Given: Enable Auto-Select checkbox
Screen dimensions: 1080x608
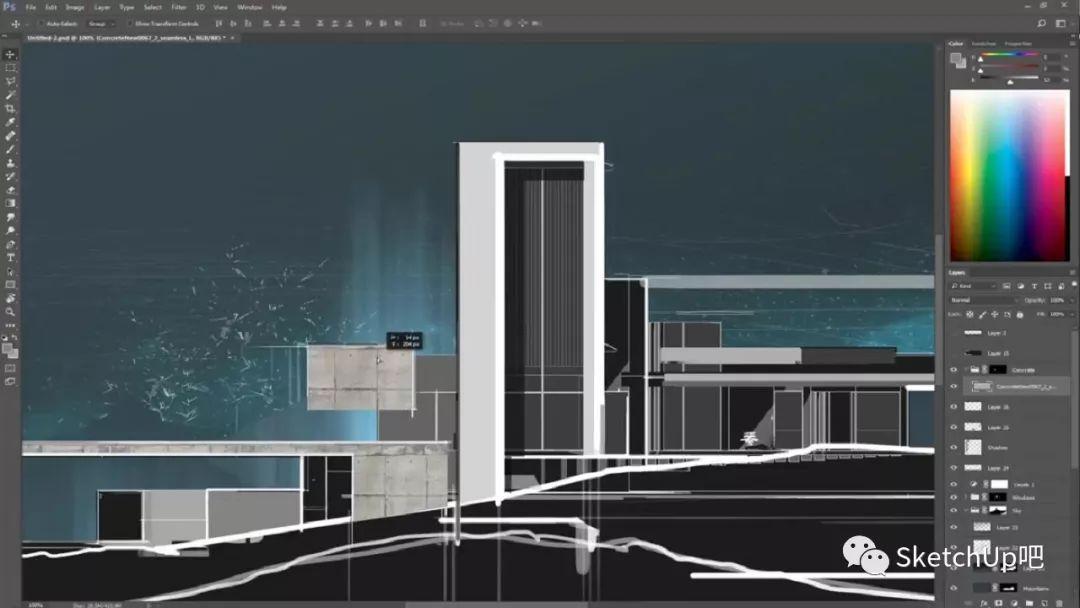Looking at the screenshot, I should 41,23.
